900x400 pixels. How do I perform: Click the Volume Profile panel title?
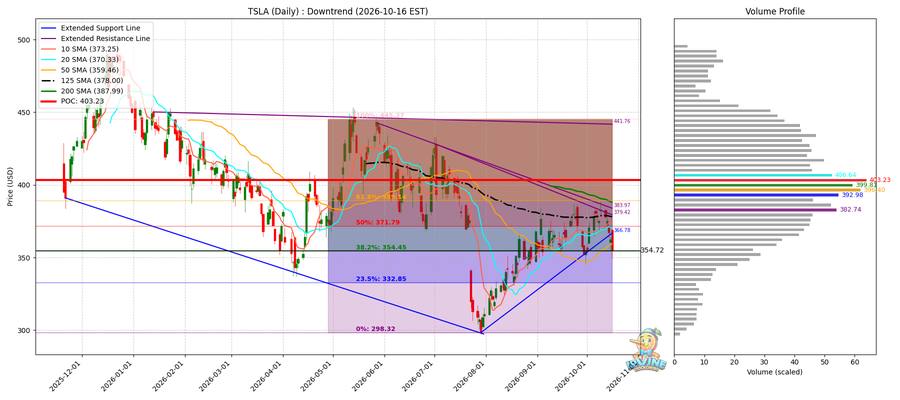tap(775, 11)
